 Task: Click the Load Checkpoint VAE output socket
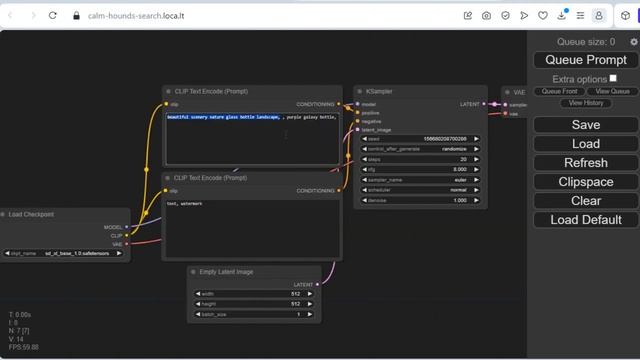coord(127,244)
